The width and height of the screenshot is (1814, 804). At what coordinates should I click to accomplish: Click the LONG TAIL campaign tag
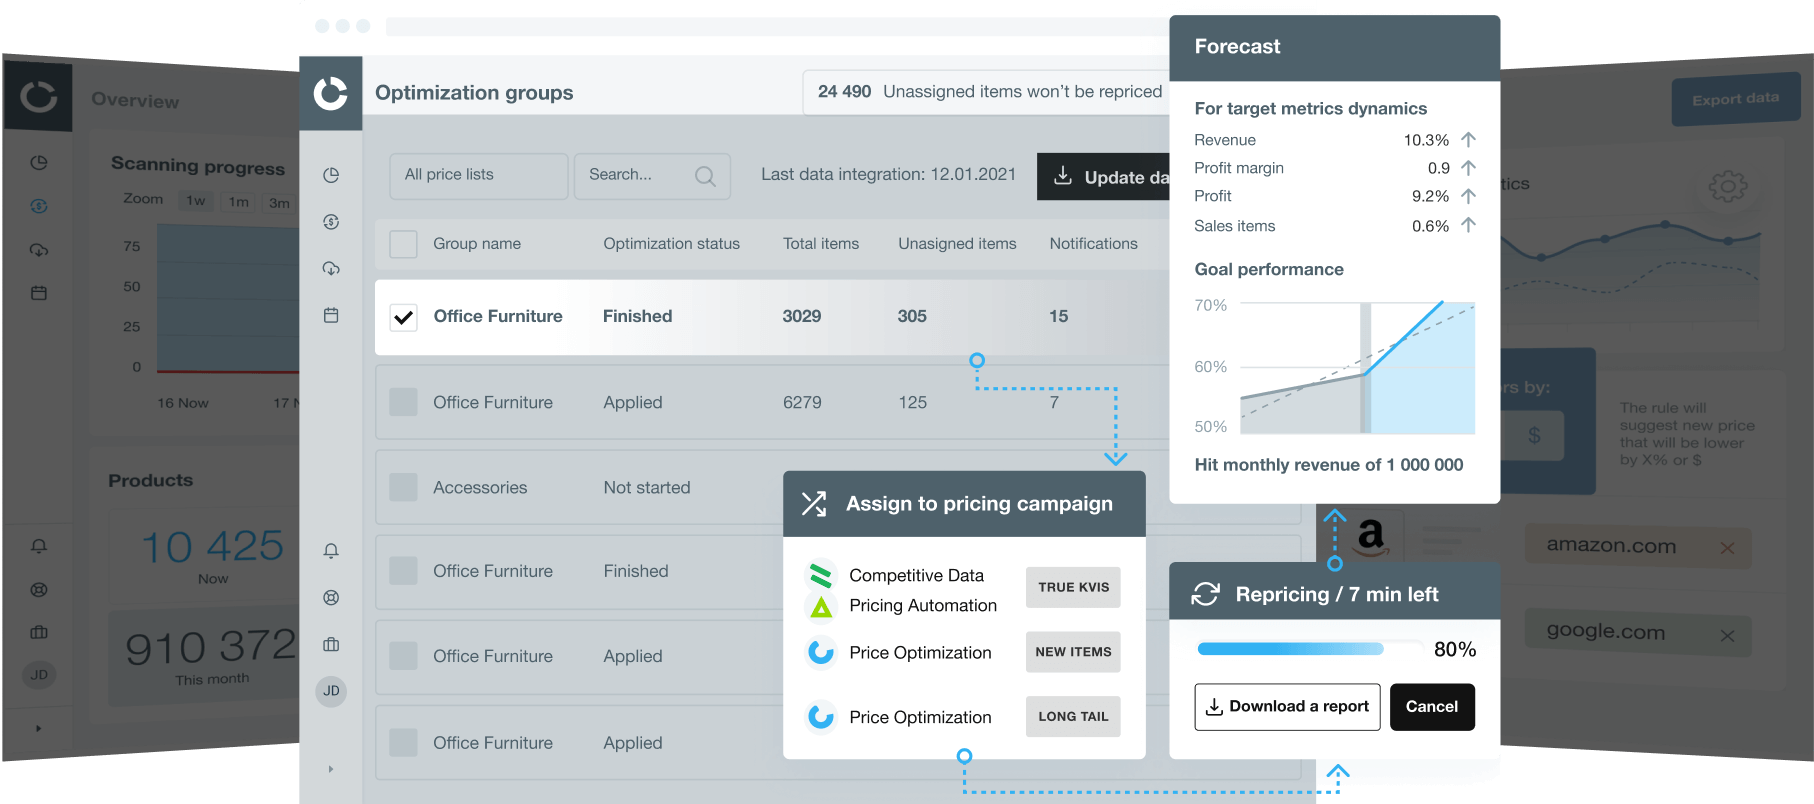[x=1073, y=717]
